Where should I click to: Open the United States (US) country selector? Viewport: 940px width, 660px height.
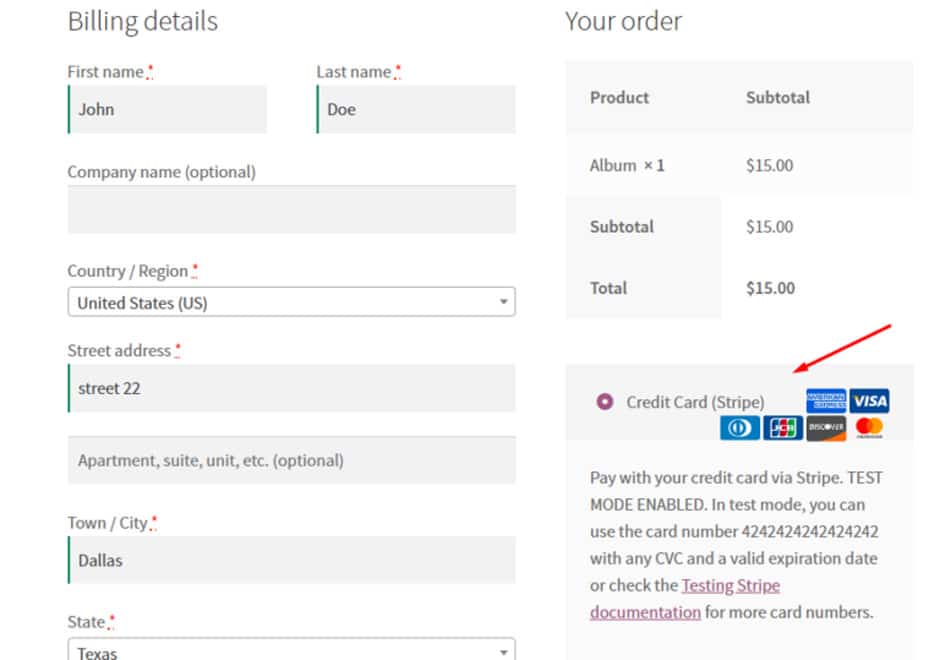point(290,301)
